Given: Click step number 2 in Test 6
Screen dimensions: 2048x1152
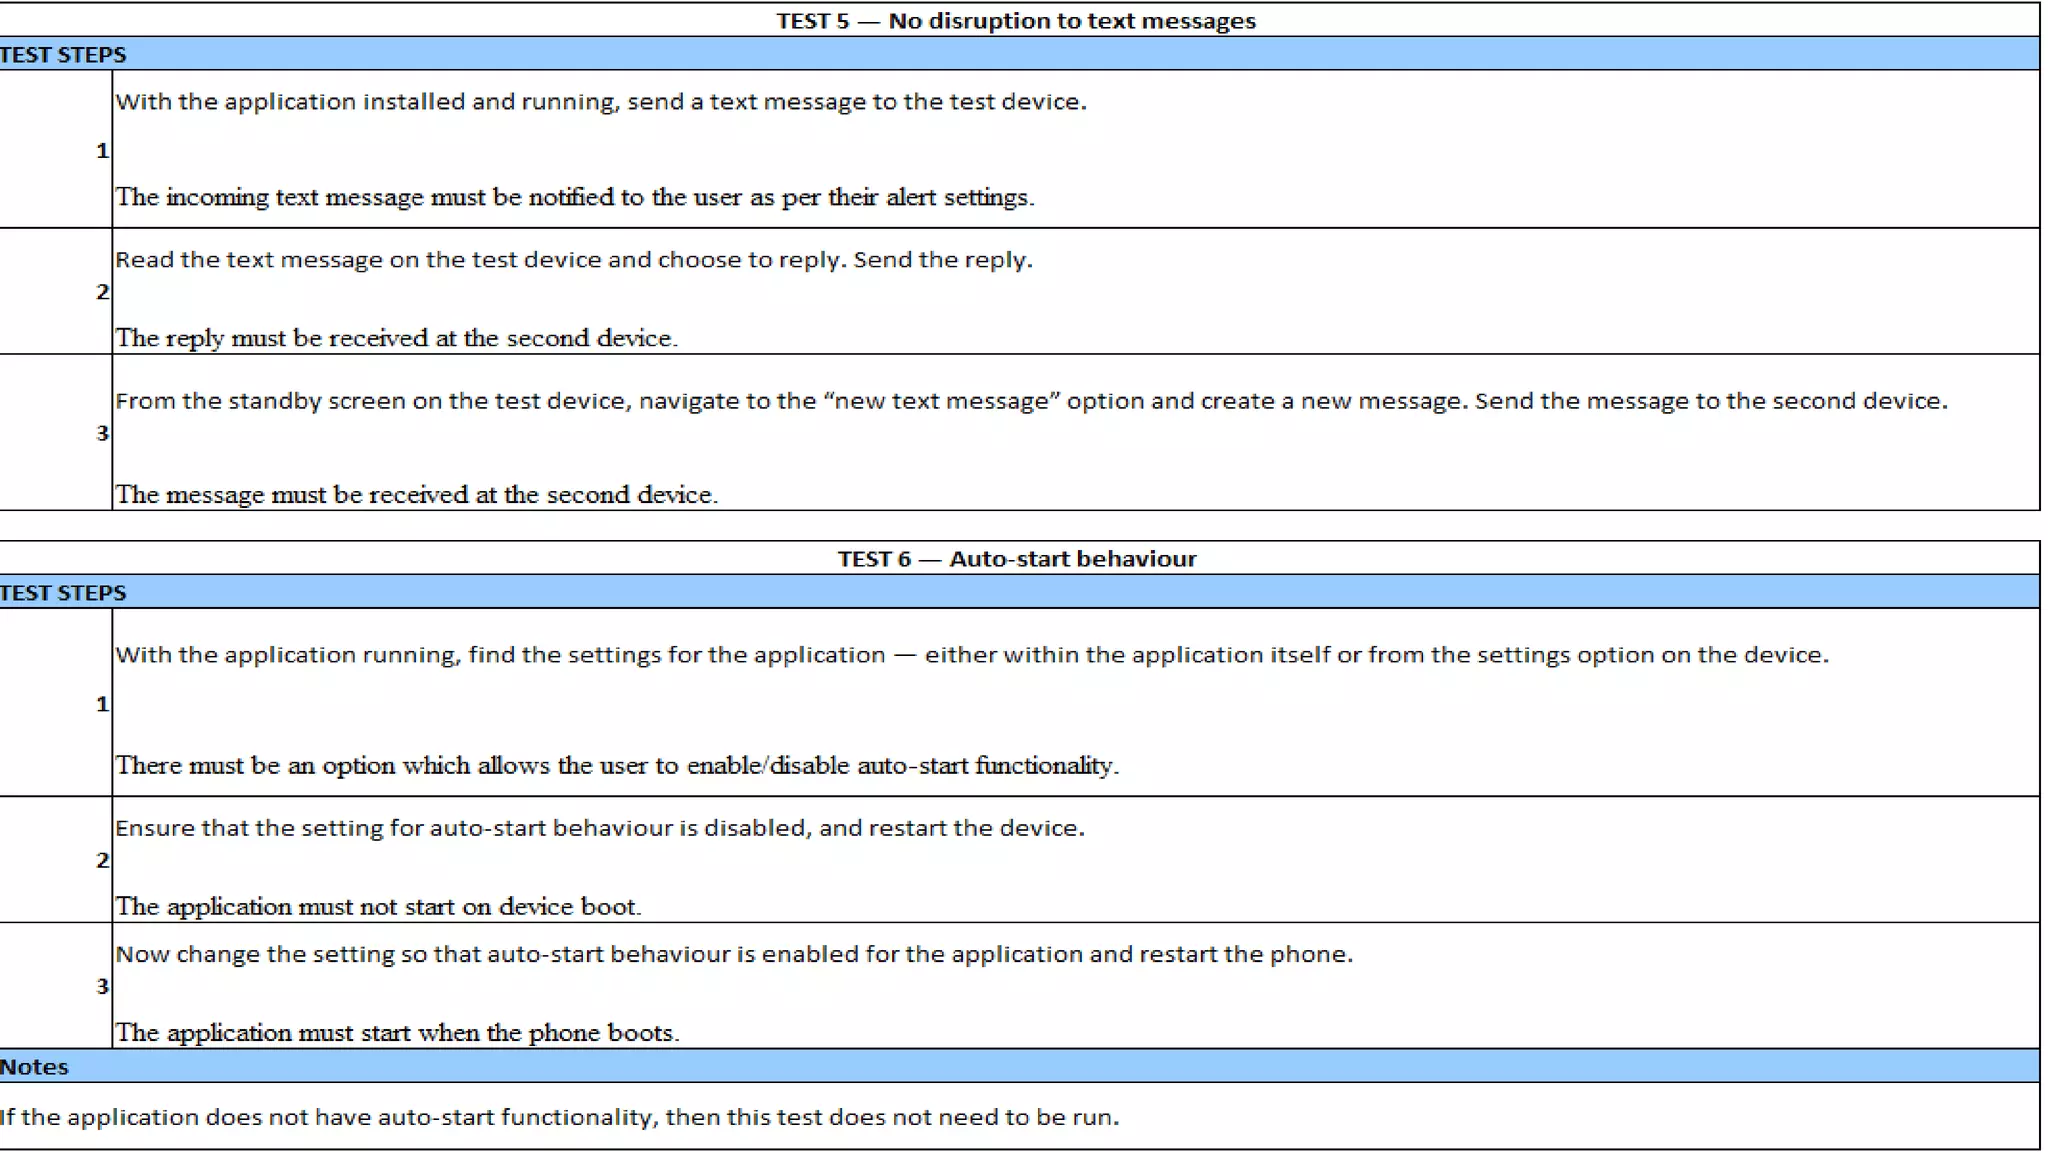Looking at the screenshot, I should coord(101,860).
